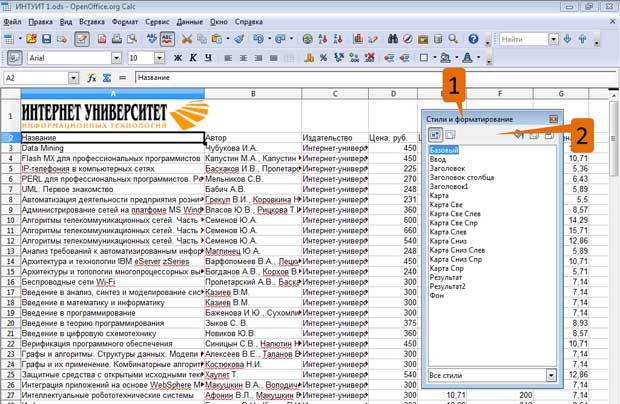
Task: Open Find & Replace binoculars icon
Action: [x=393, y=39]
